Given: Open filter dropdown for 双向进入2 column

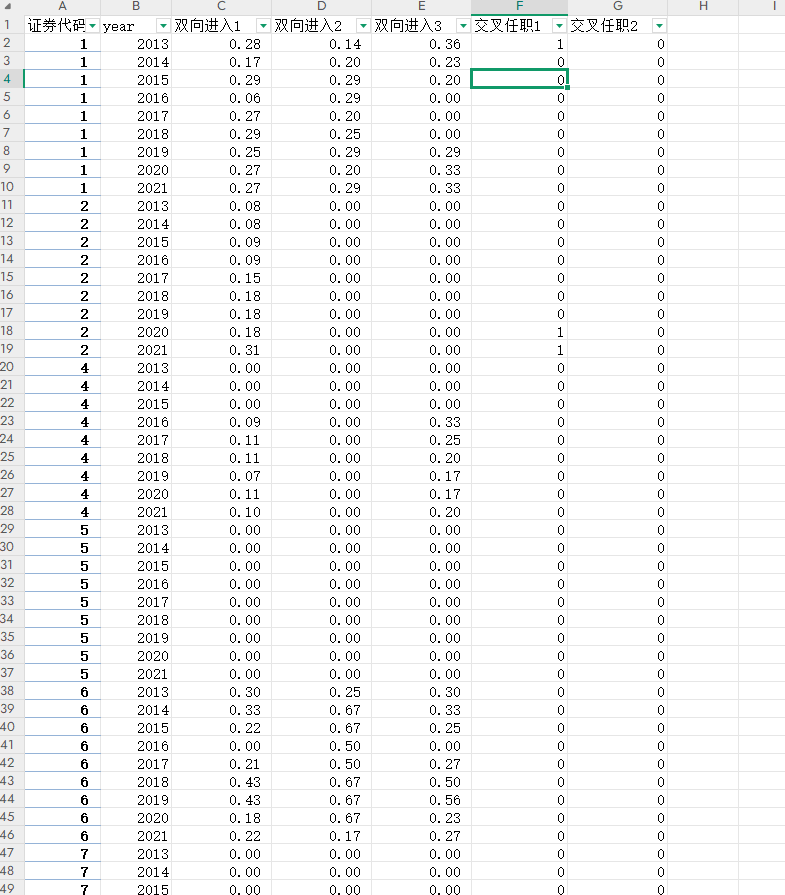Looking at the screenshot, I should (x=363, y=26).
